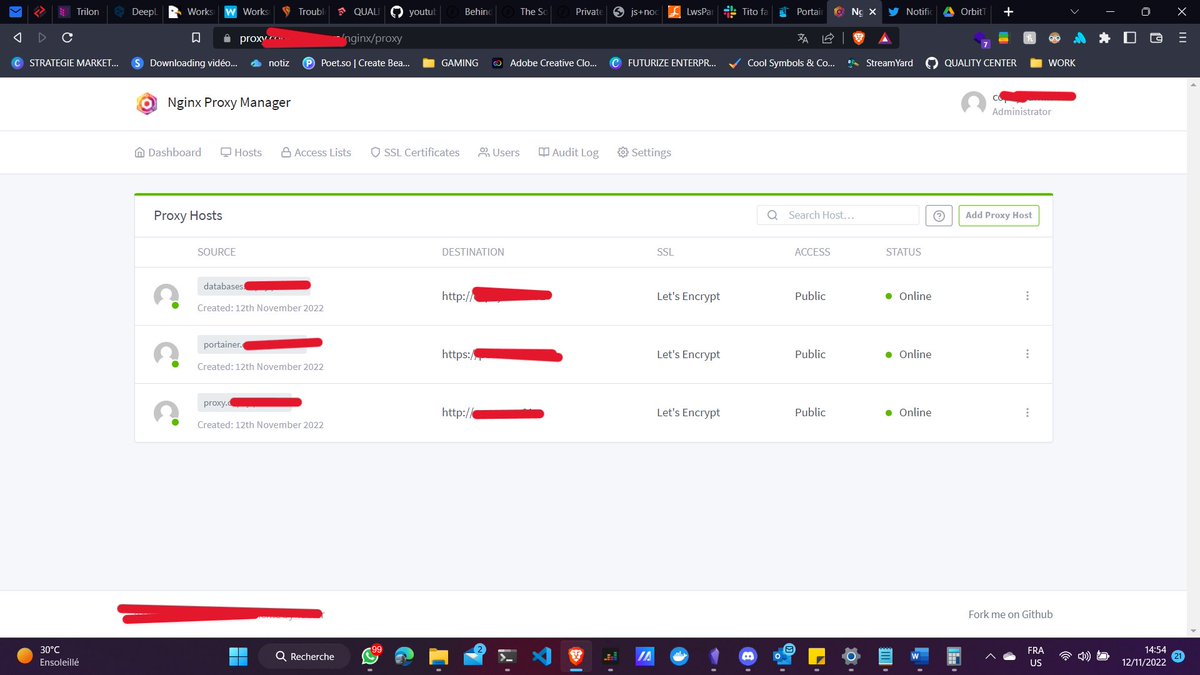
Task: Open QUALITY CENTER bookmark
Action: click(971, 63)
